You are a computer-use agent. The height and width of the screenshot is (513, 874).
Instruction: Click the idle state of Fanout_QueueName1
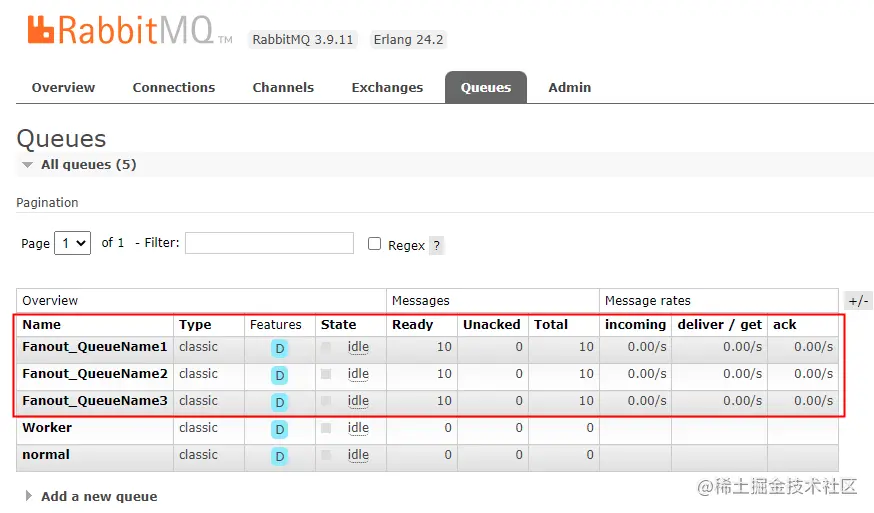pos(358,347)
